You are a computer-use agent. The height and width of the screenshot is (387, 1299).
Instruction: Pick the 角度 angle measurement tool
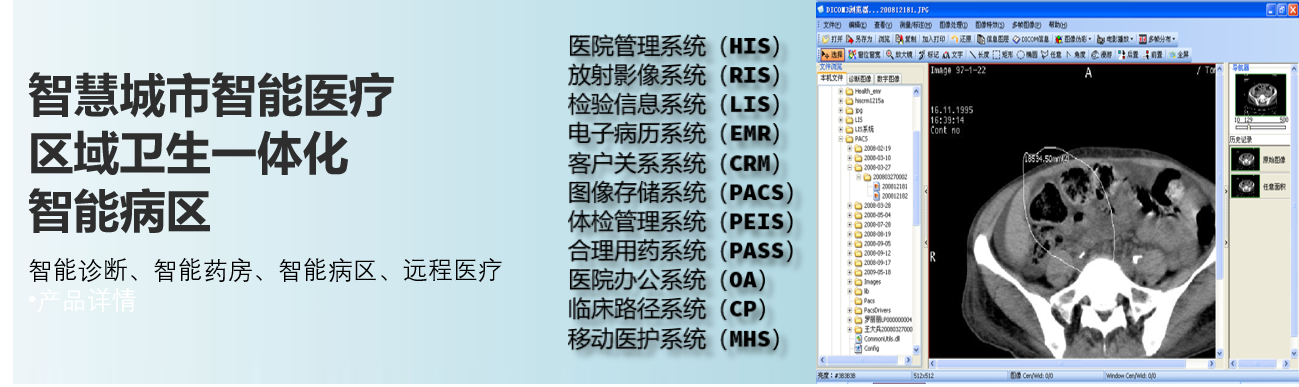click(x=1075, y=55)
